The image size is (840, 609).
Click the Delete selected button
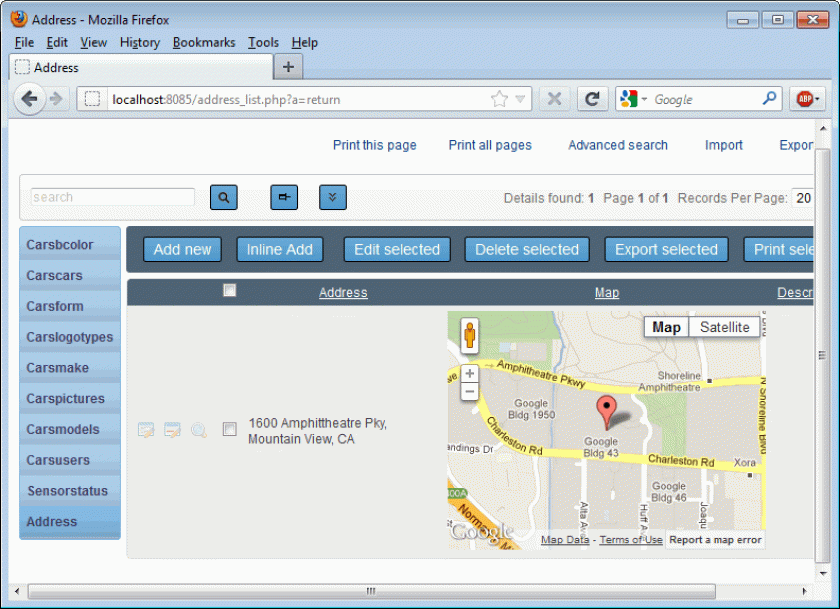(x=527, y=250)
